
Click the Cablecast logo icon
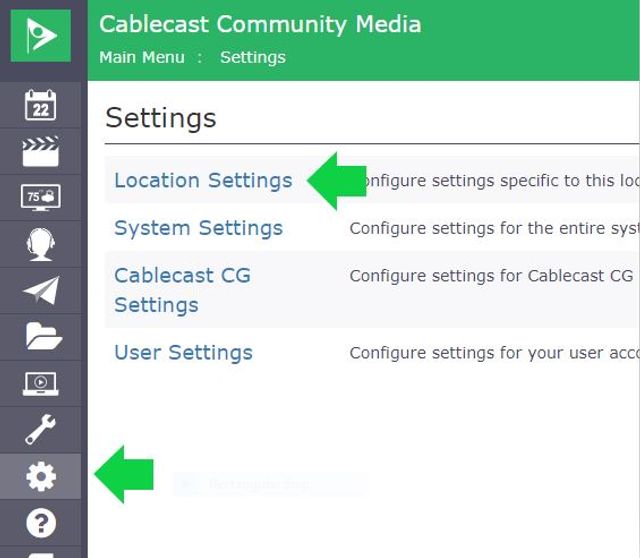tap(40, 36)
